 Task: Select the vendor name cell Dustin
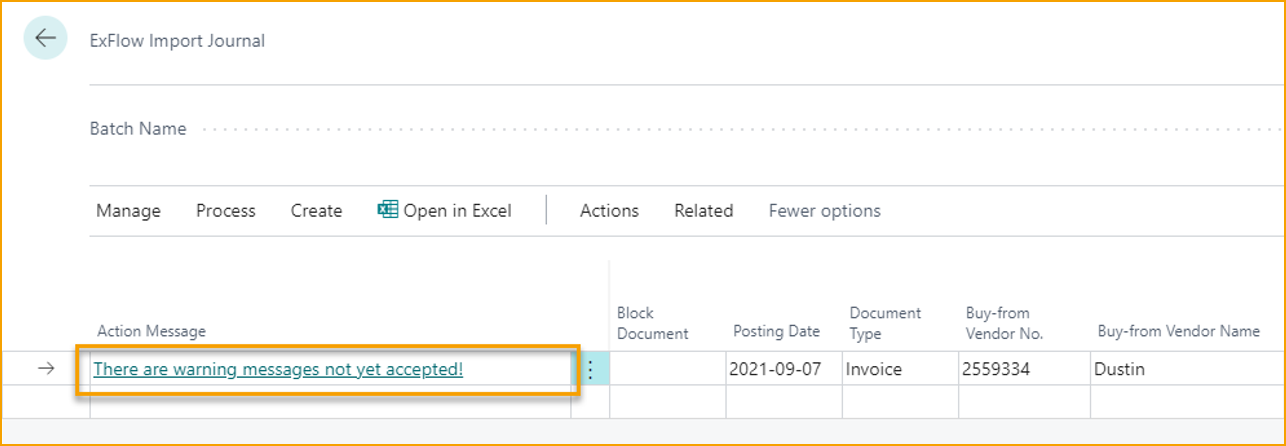pos(1188,369)
